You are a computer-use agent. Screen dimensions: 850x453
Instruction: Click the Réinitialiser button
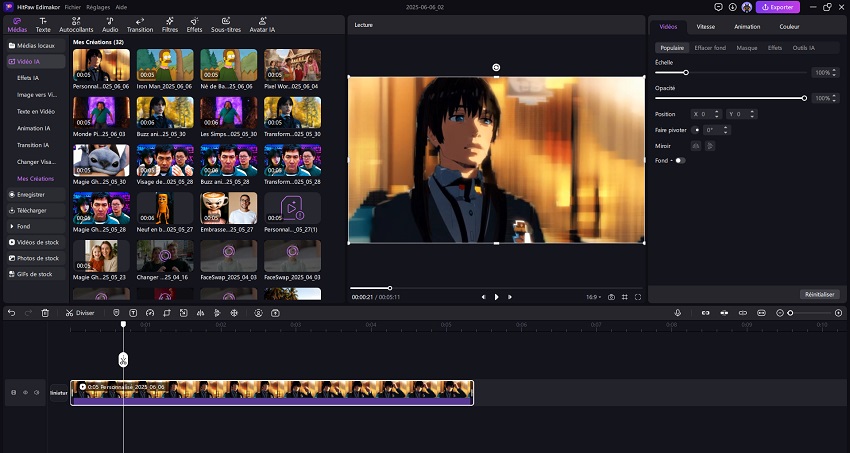coord(818,294)
